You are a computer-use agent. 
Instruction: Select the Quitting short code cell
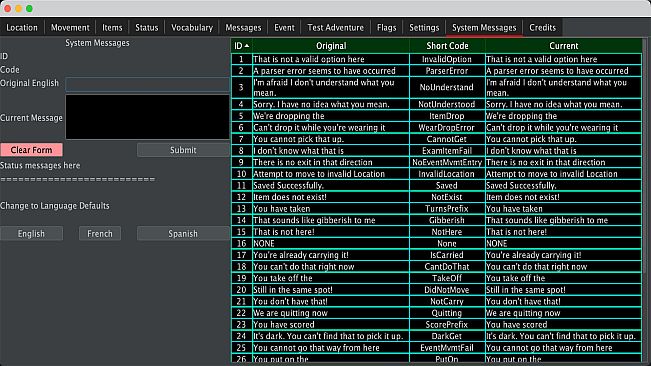[447, 313]
